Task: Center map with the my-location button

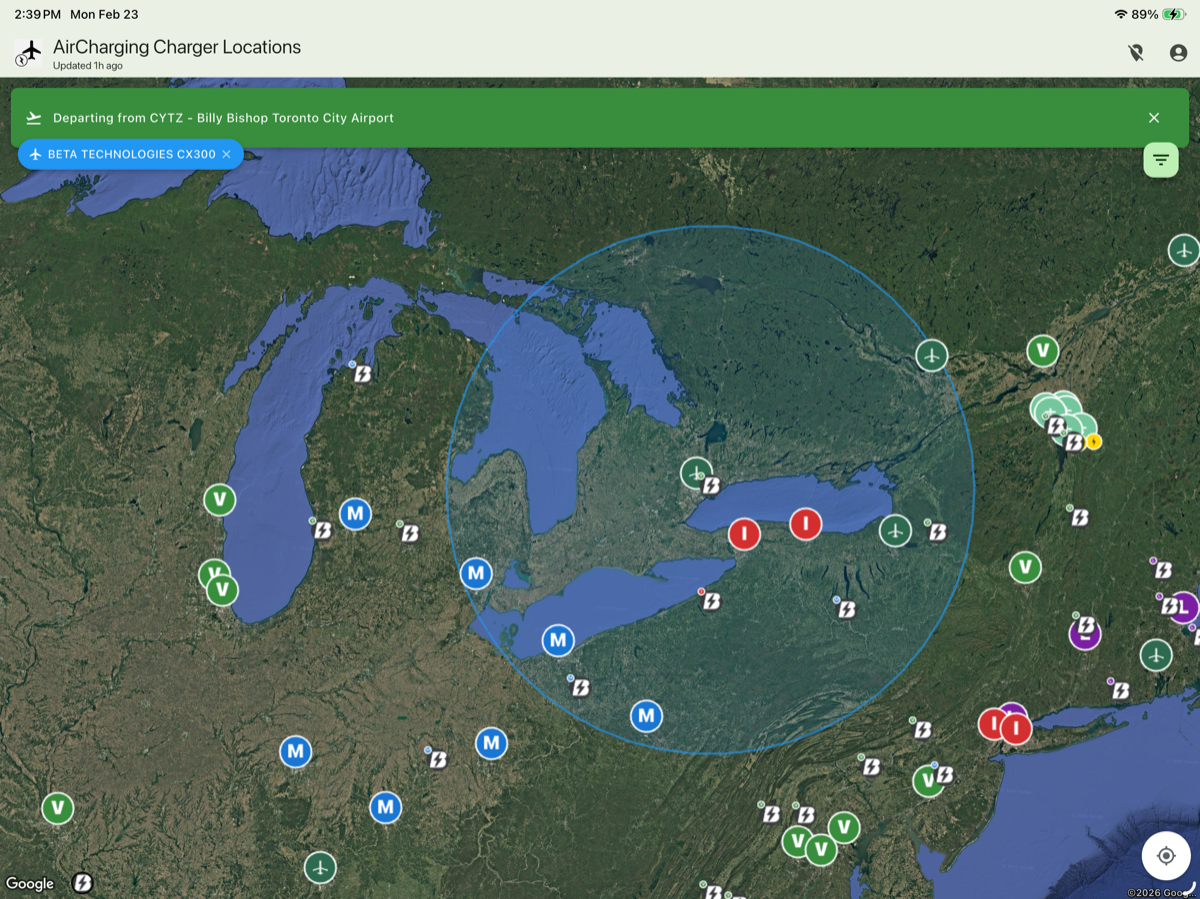Action: tap(1165, 856)
